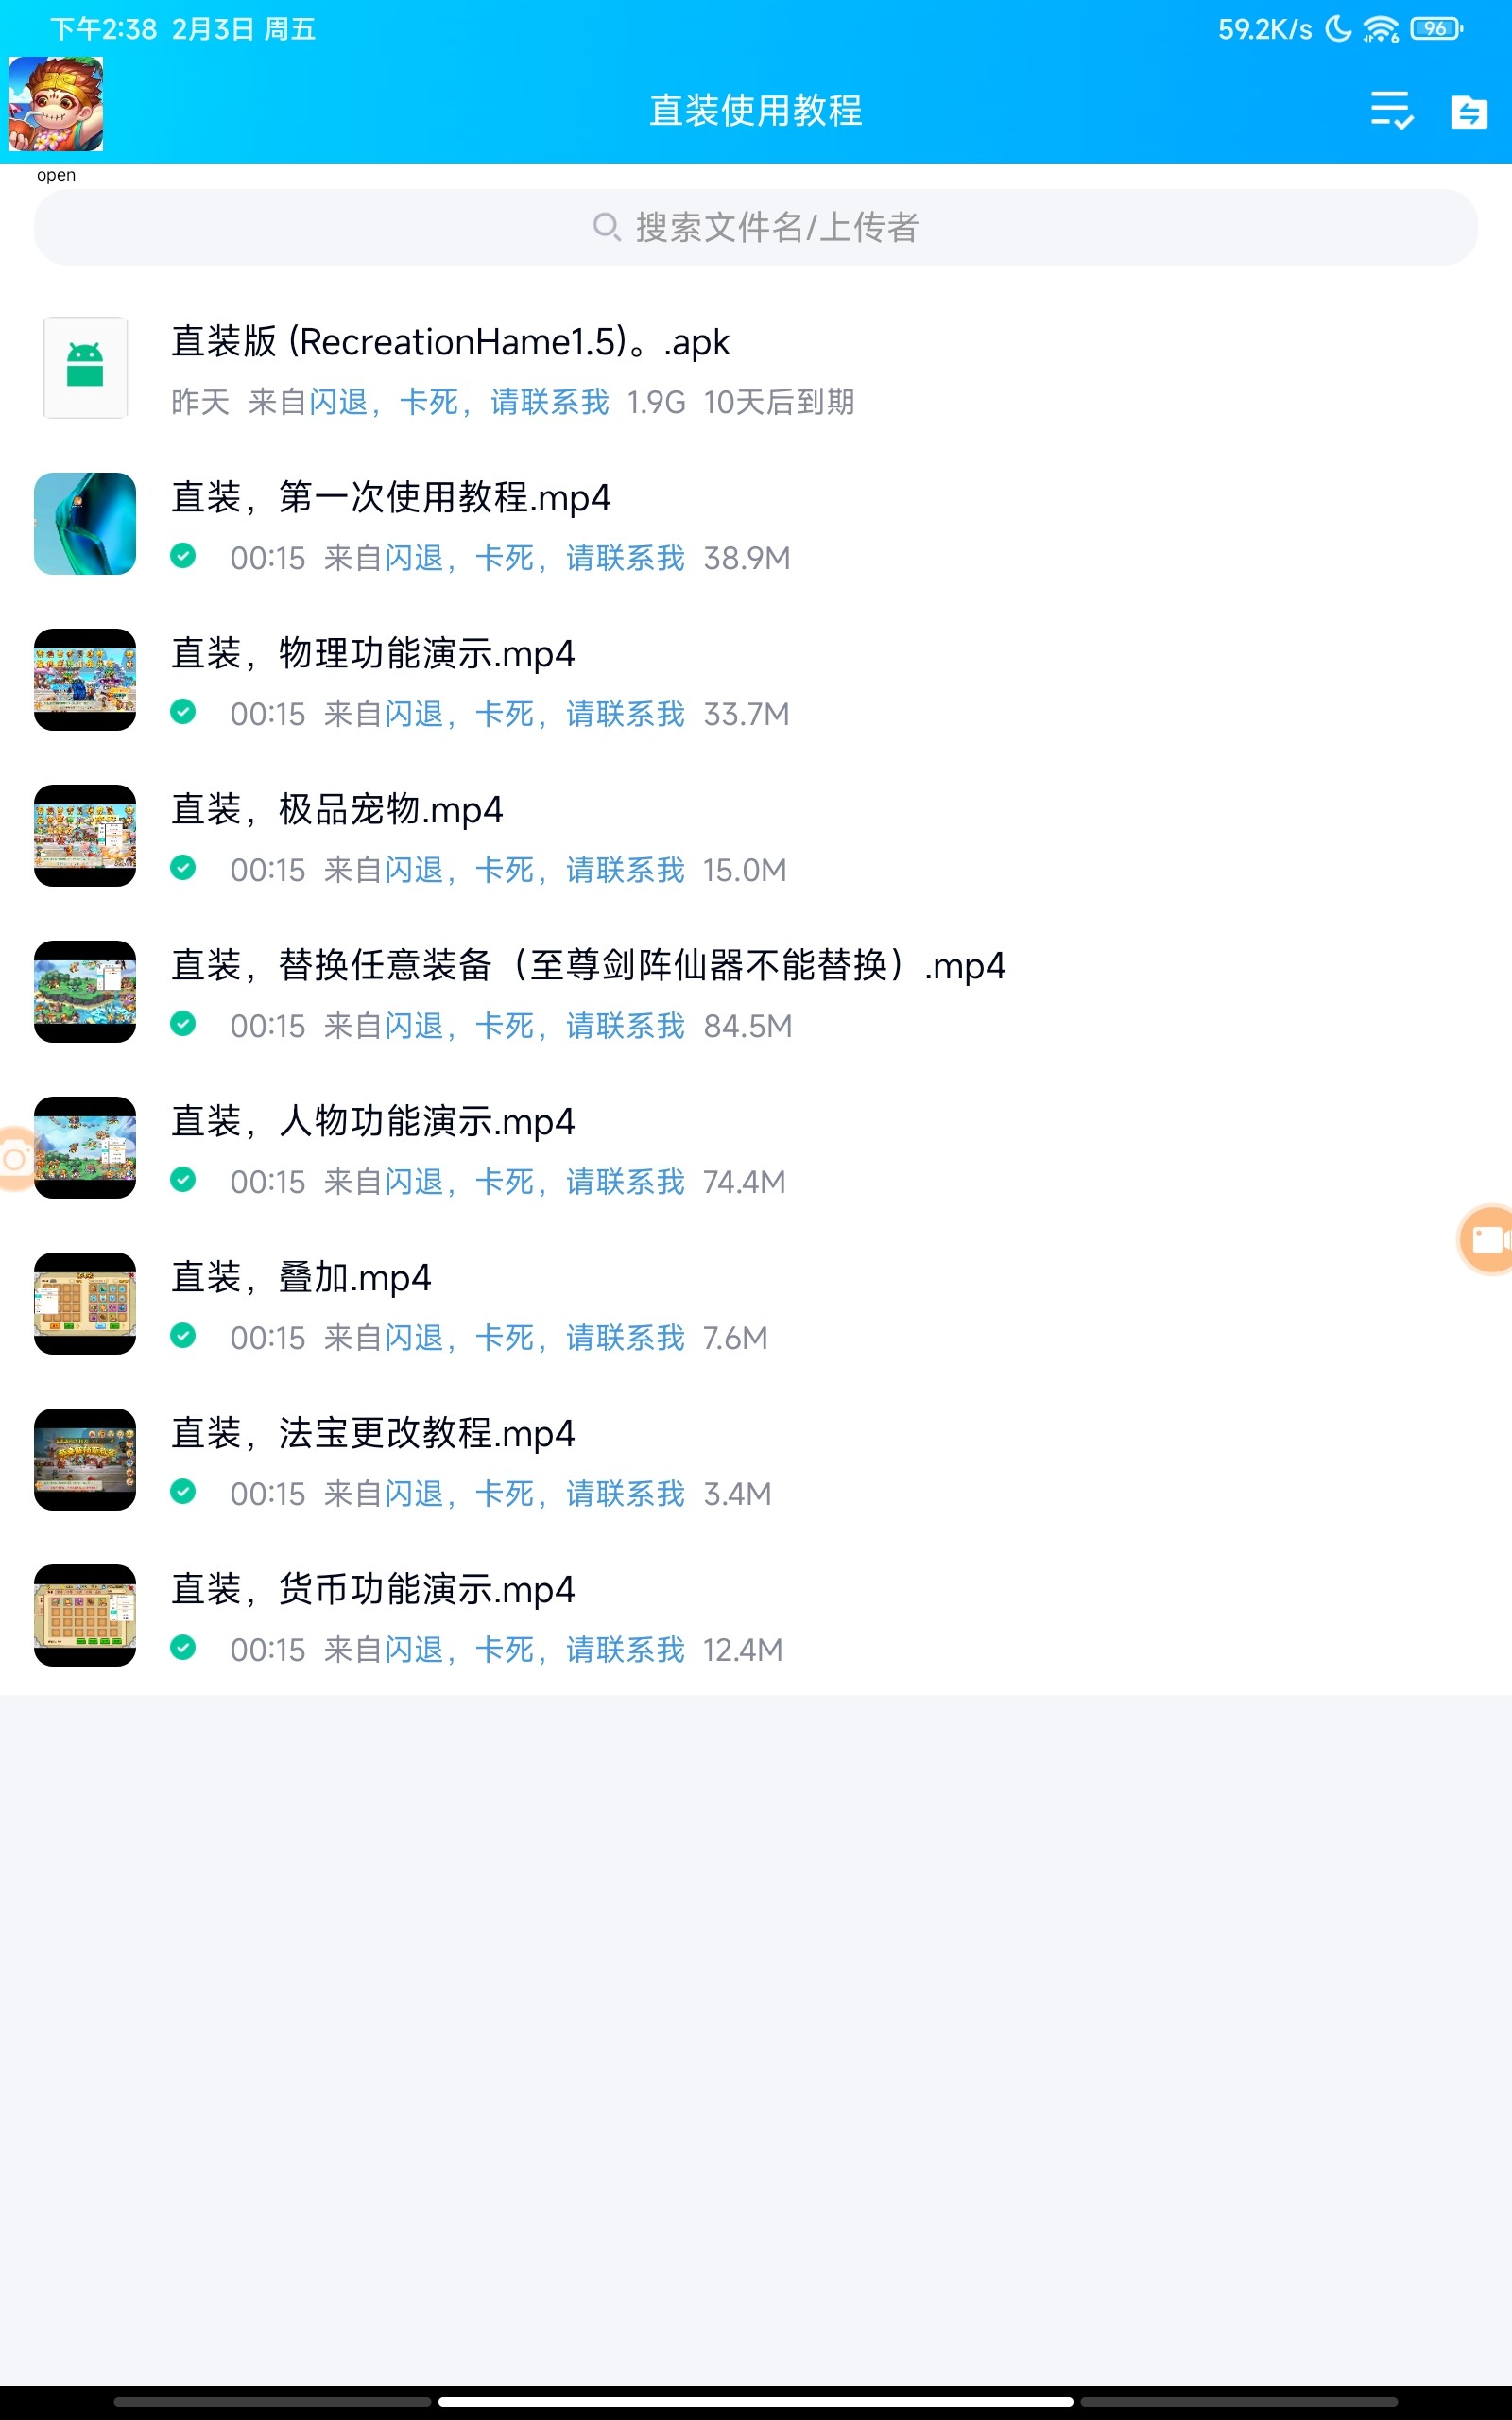This screenshot has height=2420, width=1512.
Task: Open file 直装版 (RecreationHame1.5)。.apk
Action: point(756,368)
